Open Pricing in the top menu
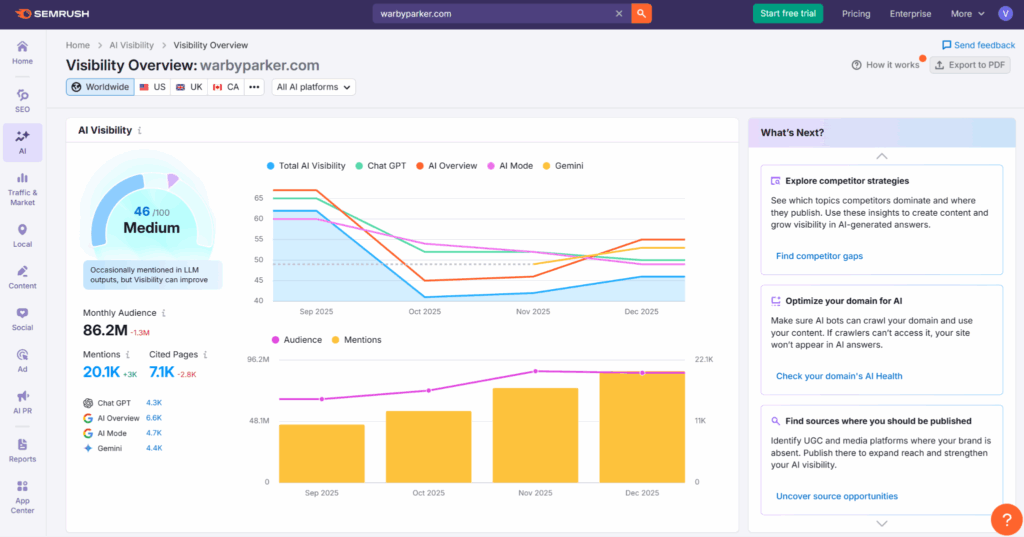 pyautogui.click(x=856, y=14)
